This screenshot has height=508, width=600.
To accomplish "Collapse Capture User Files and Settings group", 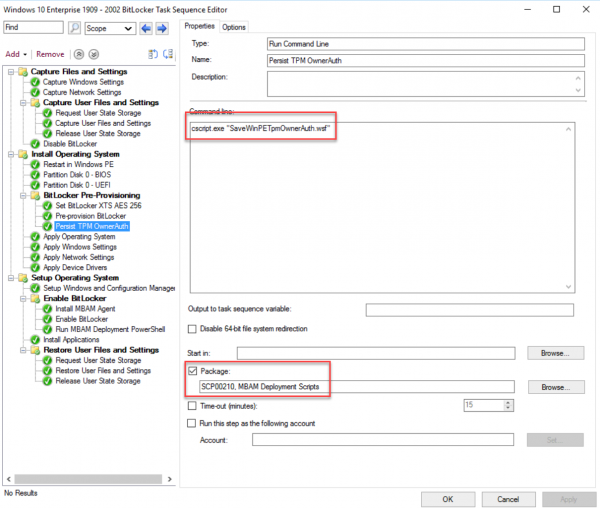I will (x=23, y=103).
